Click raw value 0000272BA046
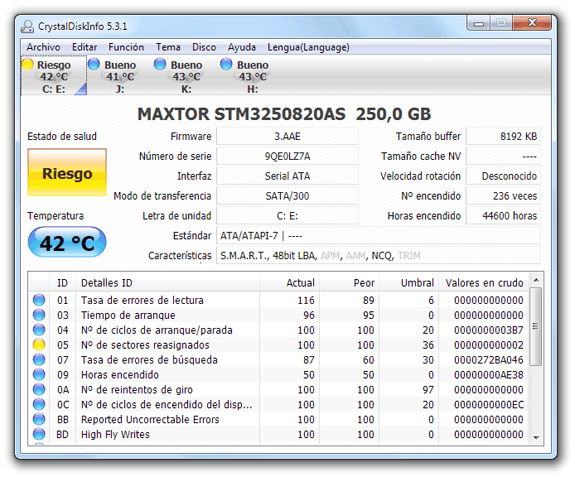The width and height of the screenshot is (575, 477). [x=488, y=360]
